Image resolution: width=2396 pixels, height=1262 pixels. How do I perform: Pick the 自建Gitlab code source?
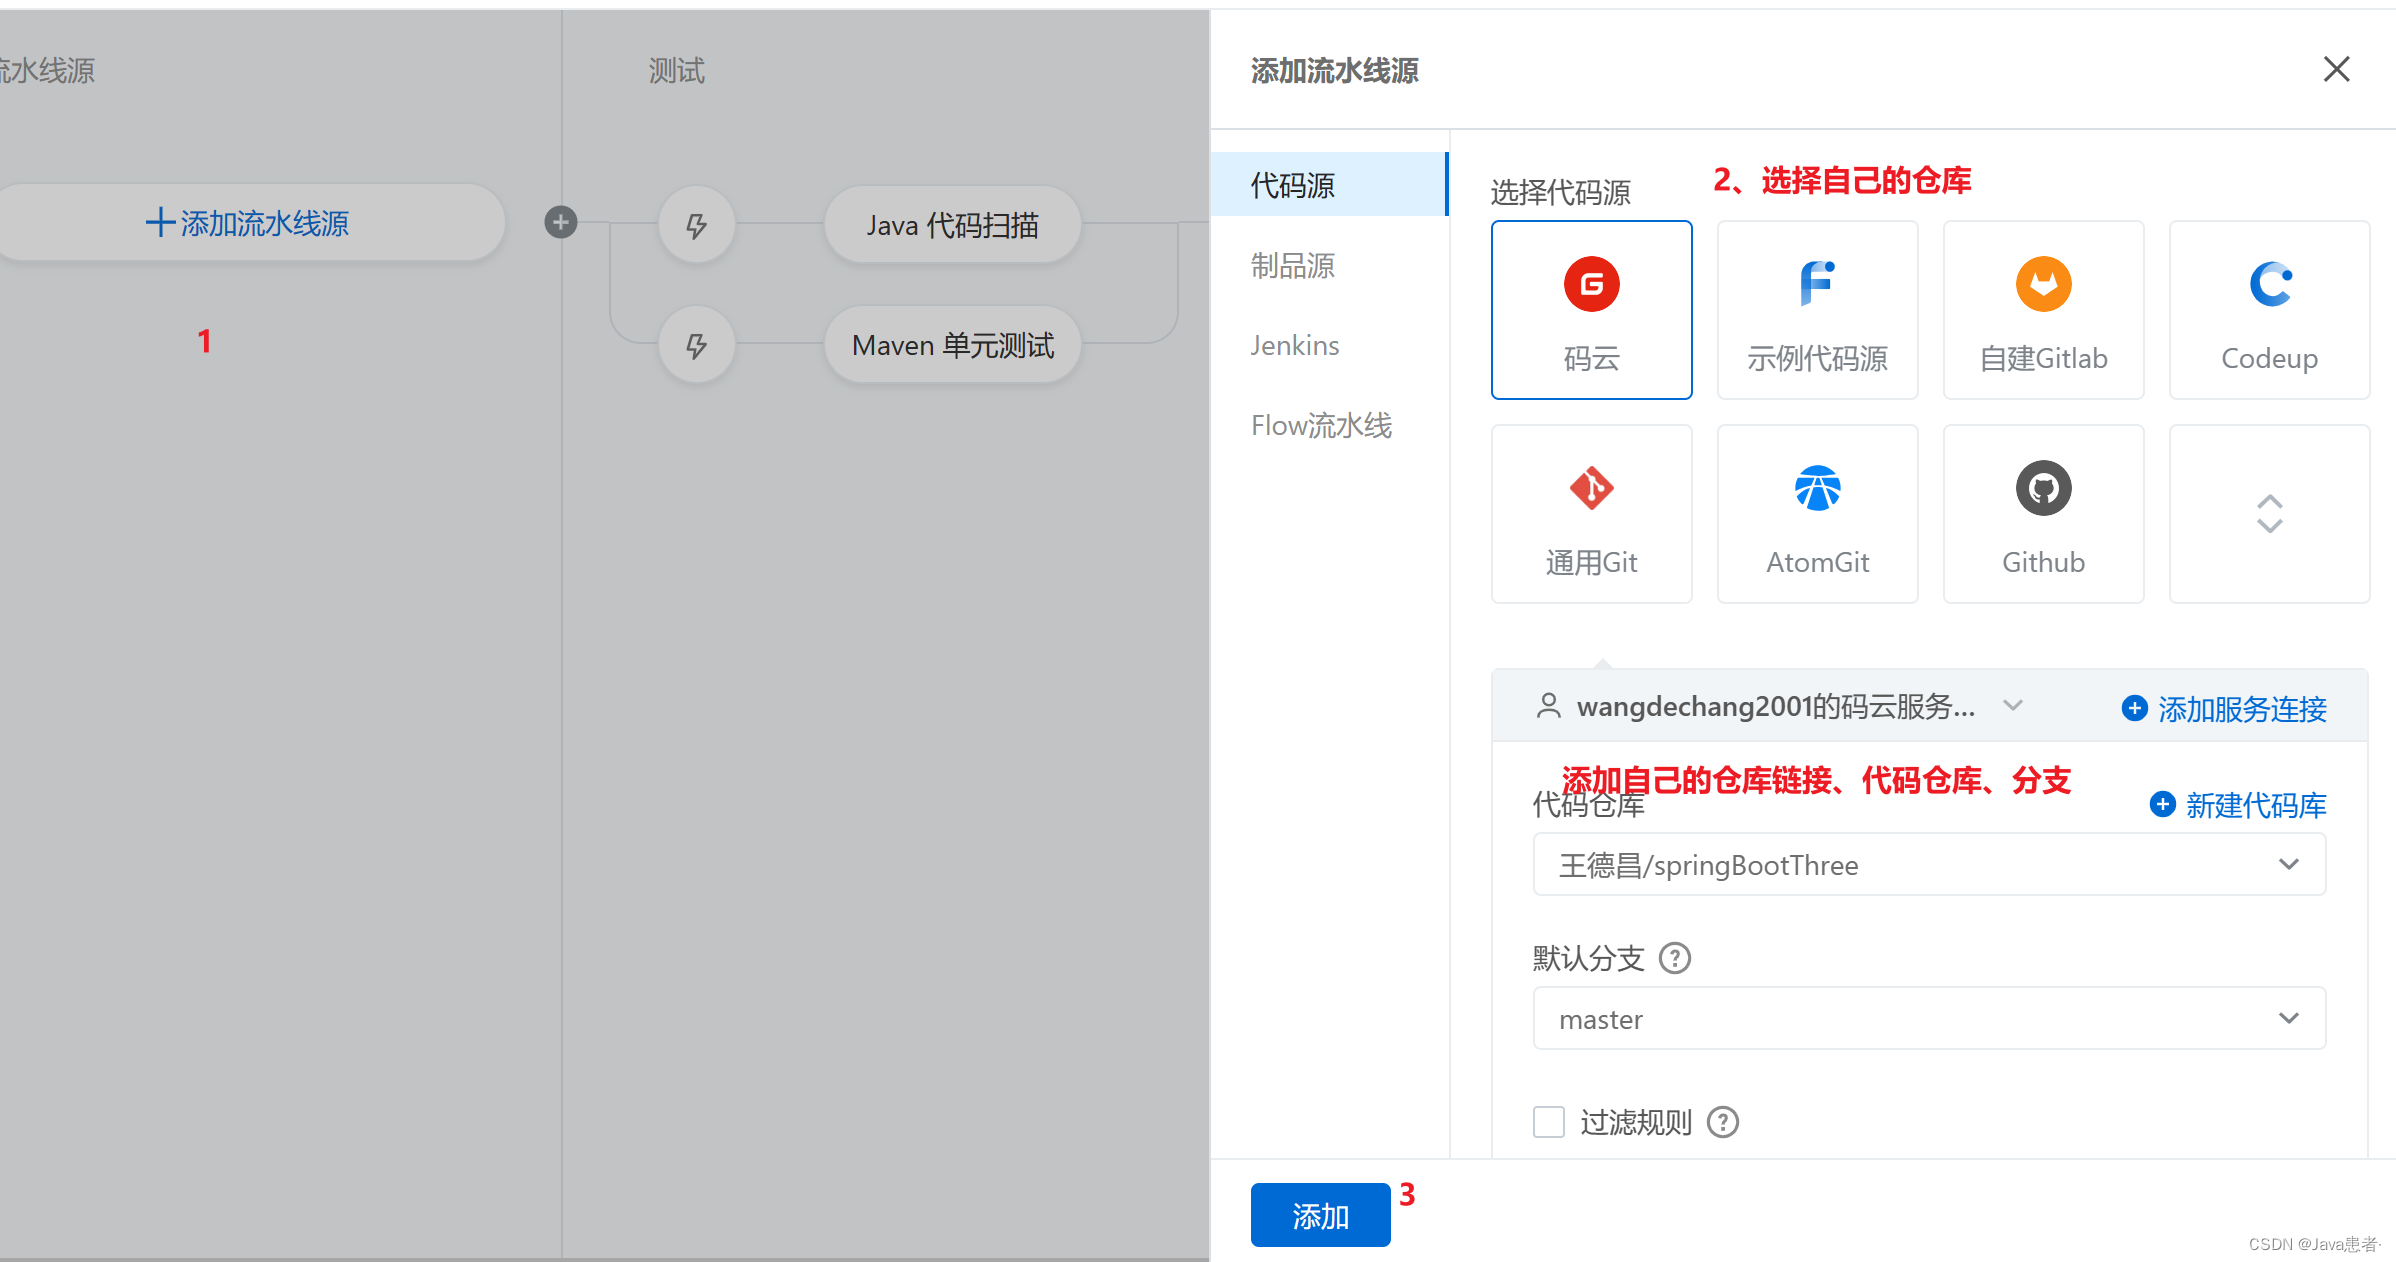click(x=2043, y=310)
